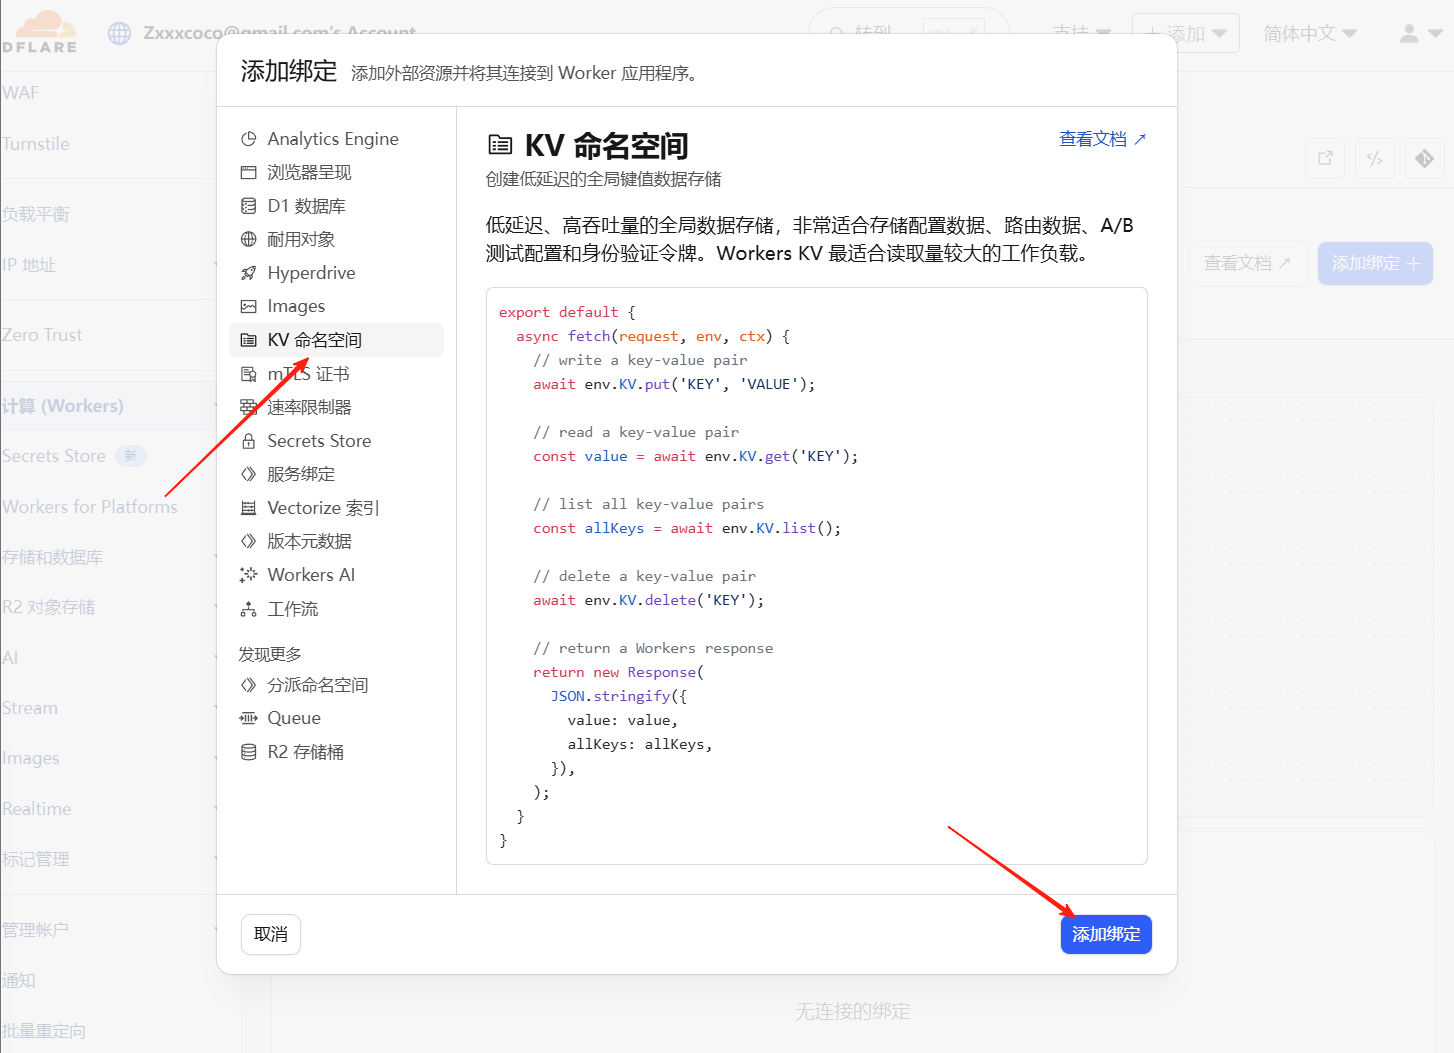Open WAF in sidebar
The image size is (1454, 1053).
(x=20, y=93)
